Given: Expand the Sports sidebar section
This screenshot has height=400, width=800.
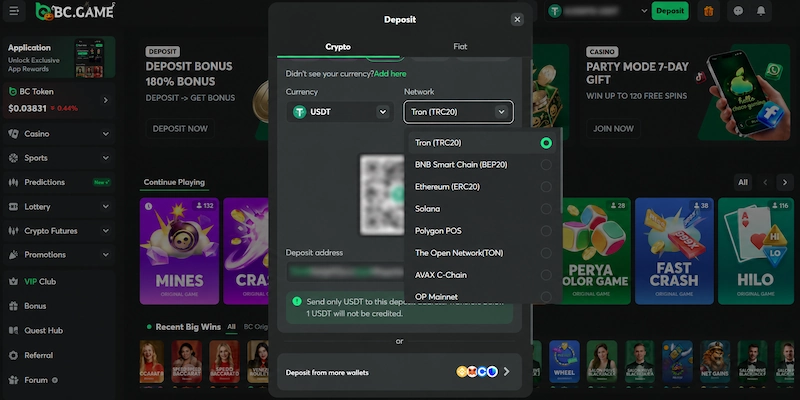Looking at the screenshot, I should click(x=106, y=158).
